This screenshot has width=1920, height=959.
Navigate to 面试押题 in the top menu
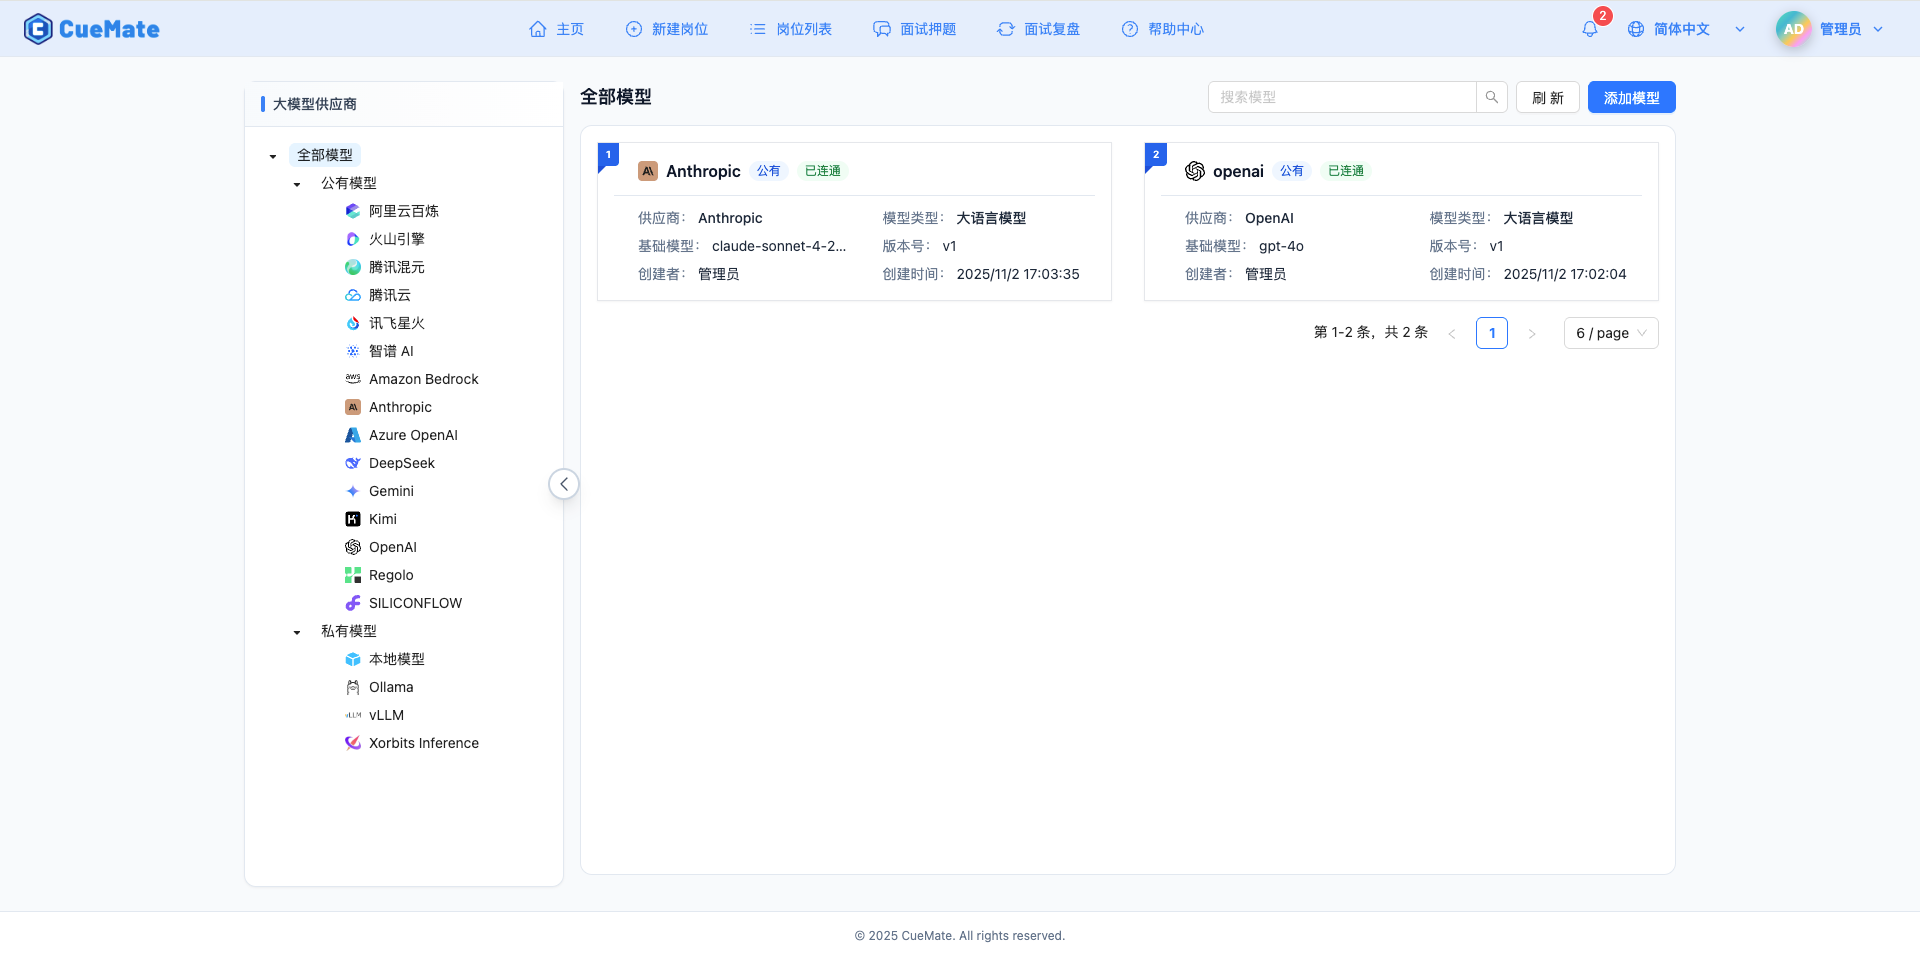point(914,29)
